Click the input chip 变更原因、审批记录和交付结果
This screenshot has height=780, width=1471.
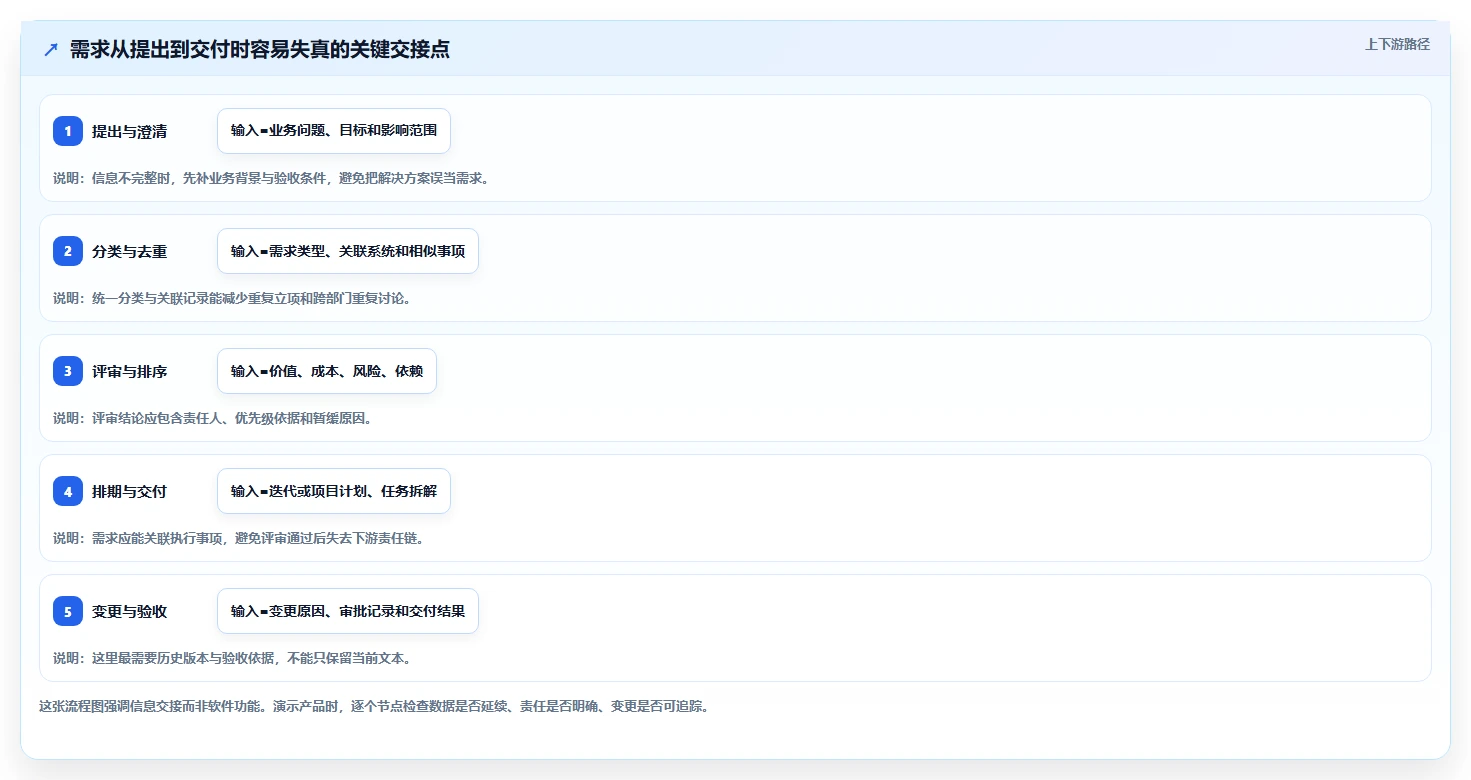(x=348, y=611)
